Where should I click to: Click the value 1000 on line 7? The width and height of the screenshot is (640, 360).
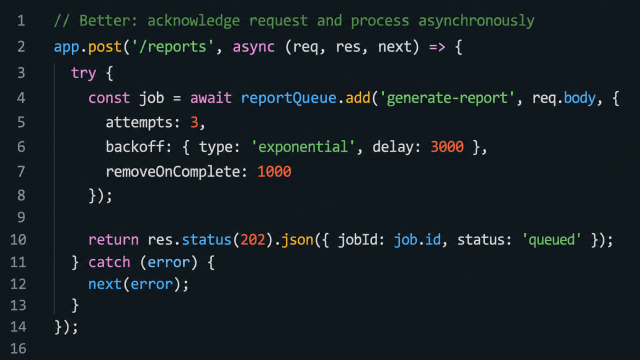tap(274, 172)
